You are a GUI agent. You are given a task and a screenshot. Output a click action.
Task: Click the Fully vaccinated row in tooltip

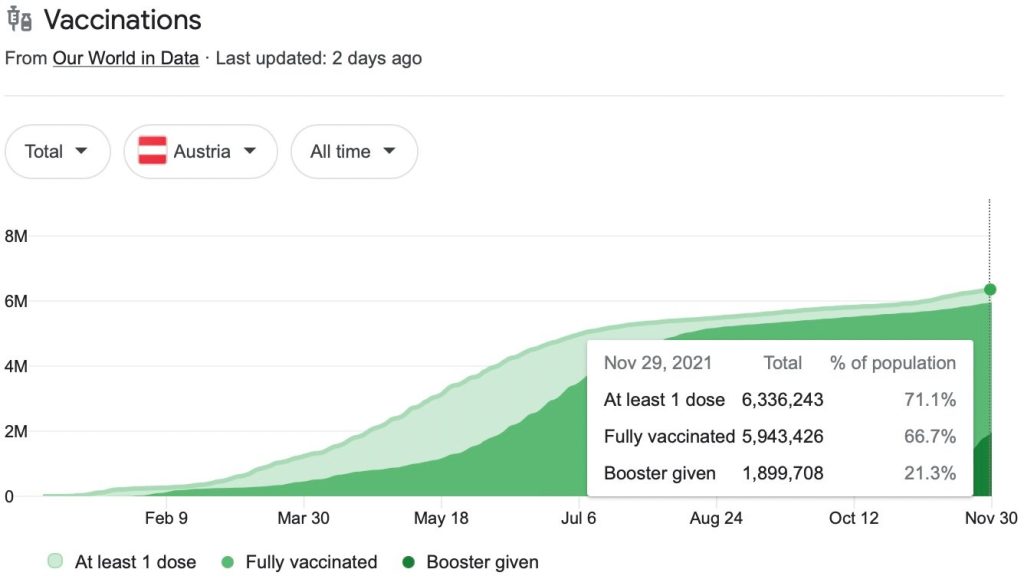780,436
